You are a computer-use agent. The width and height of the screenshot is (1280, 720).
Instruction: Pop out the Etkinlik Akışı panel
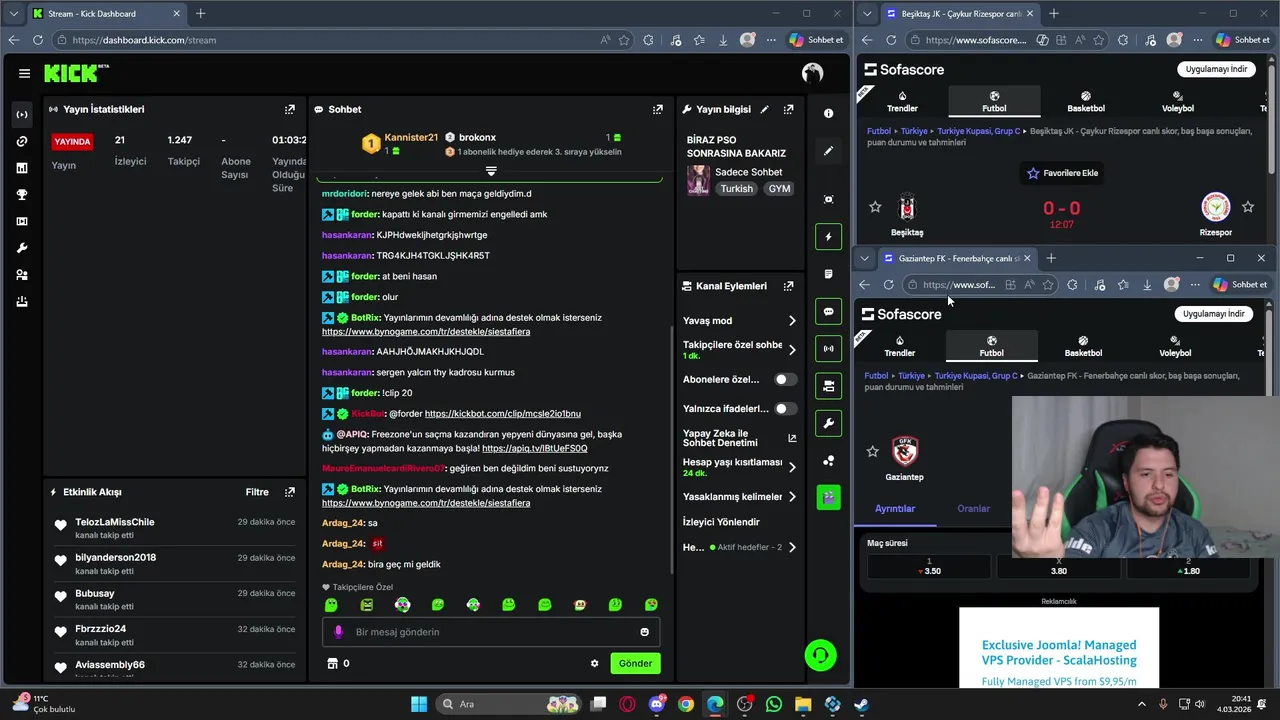point(290,492)
